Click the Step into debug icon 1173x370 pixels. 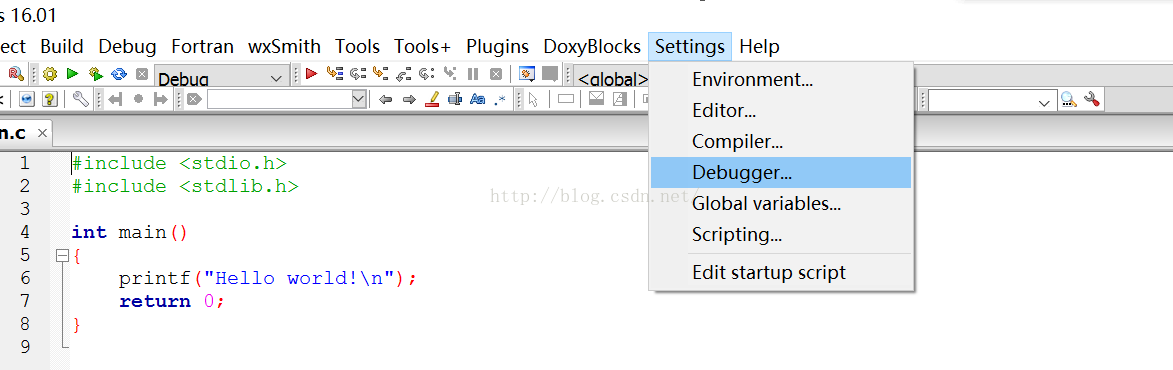(381, 73)
